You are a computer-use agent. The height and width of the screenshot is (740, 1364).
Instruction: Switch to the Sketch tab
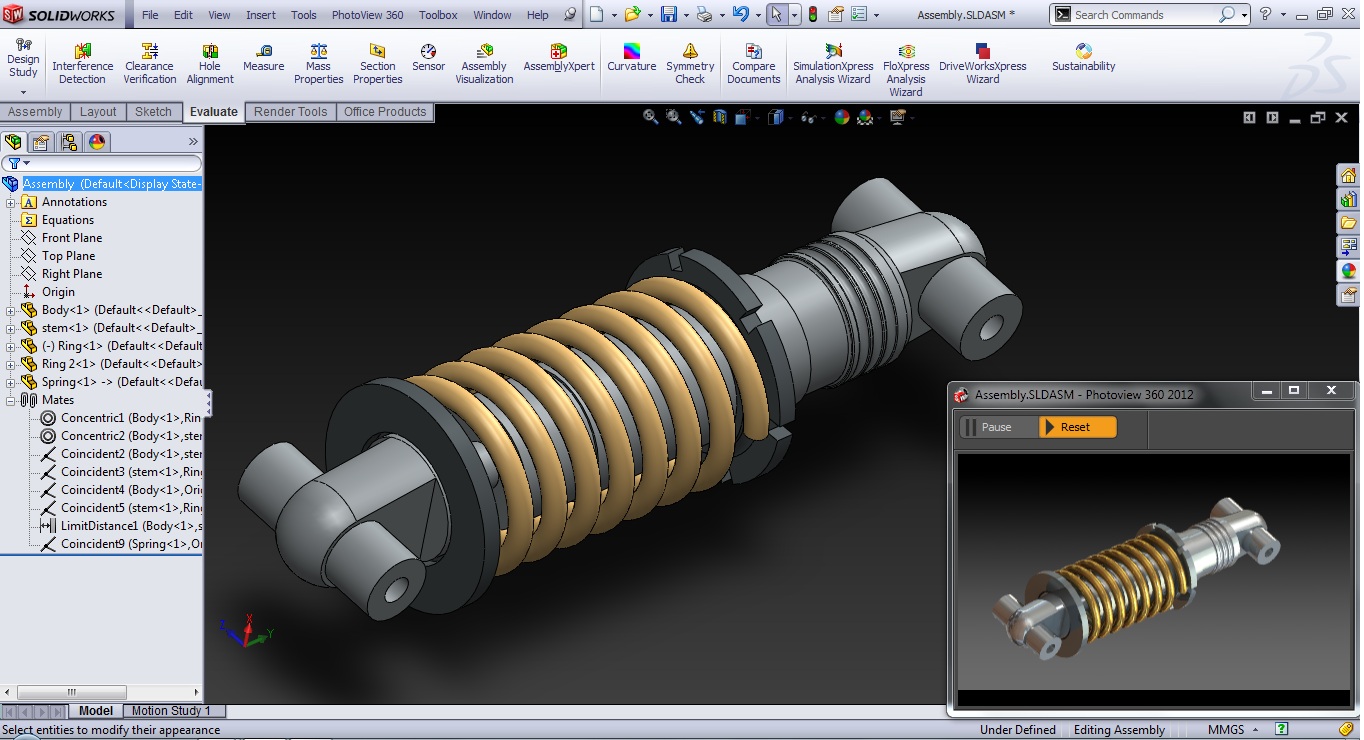point(153,112)
